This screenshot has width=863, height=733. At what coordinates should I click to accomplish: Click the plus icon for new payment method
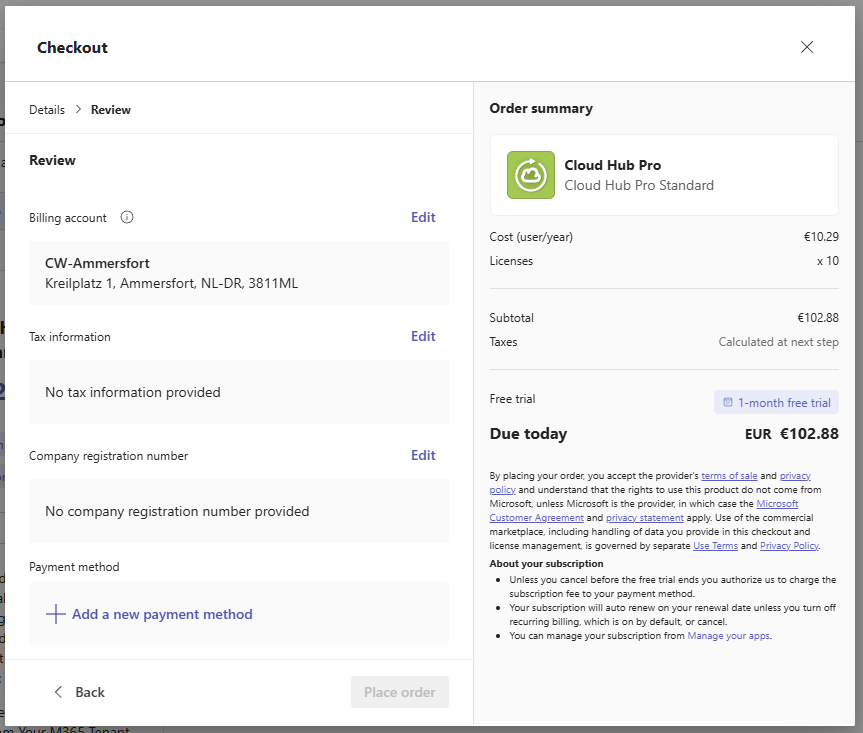click(x=56, y=614)
